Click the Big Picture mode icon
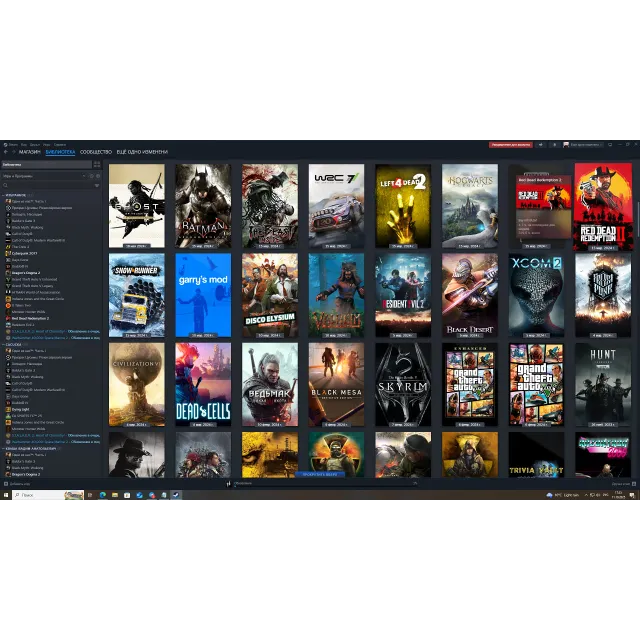The width and height of the screenshot is (640, 640). click(x=610, y=144)
